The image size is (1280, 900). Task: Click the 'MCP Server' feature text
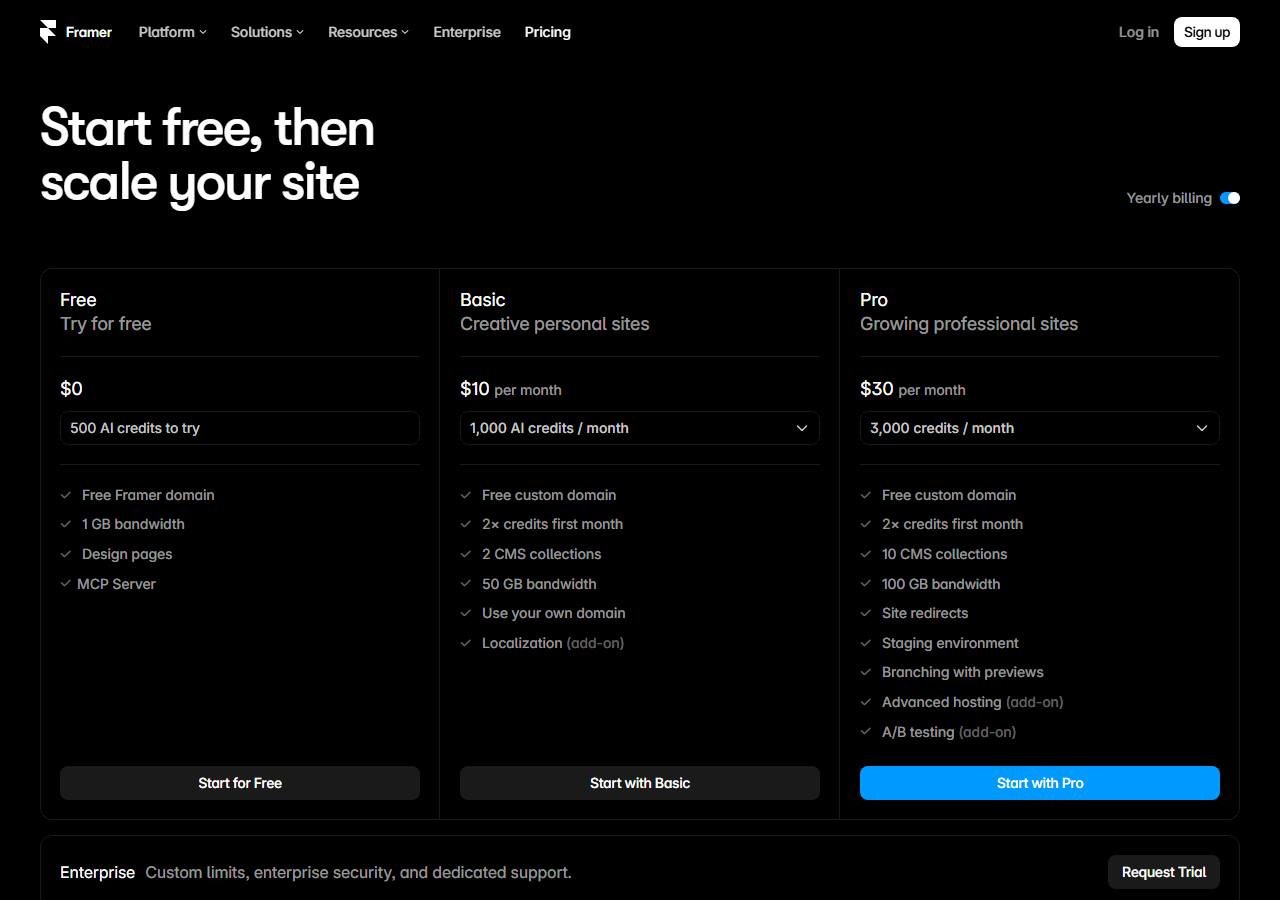(x=116, y=584)
